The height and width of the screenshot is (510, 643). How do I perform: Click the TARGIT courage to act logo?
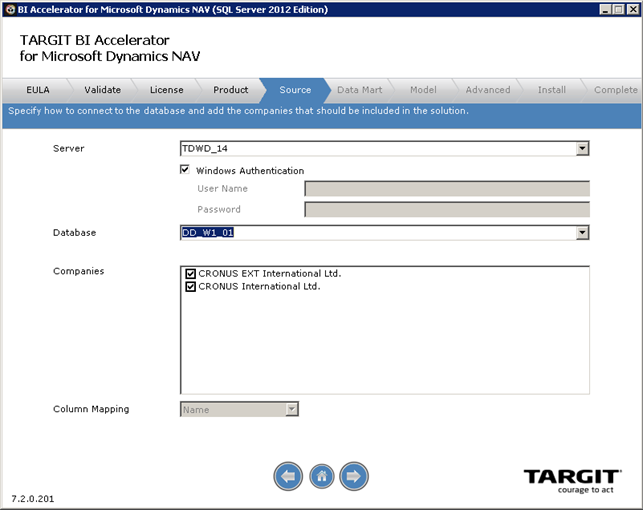(572, 481)
